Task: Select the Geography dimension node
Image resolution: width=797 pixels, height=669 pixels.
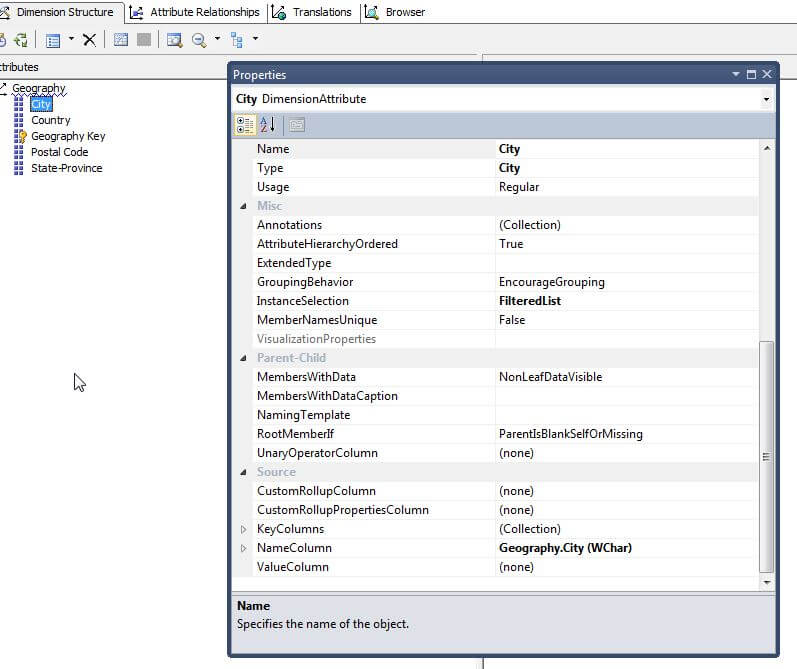Action: (39, 88)
